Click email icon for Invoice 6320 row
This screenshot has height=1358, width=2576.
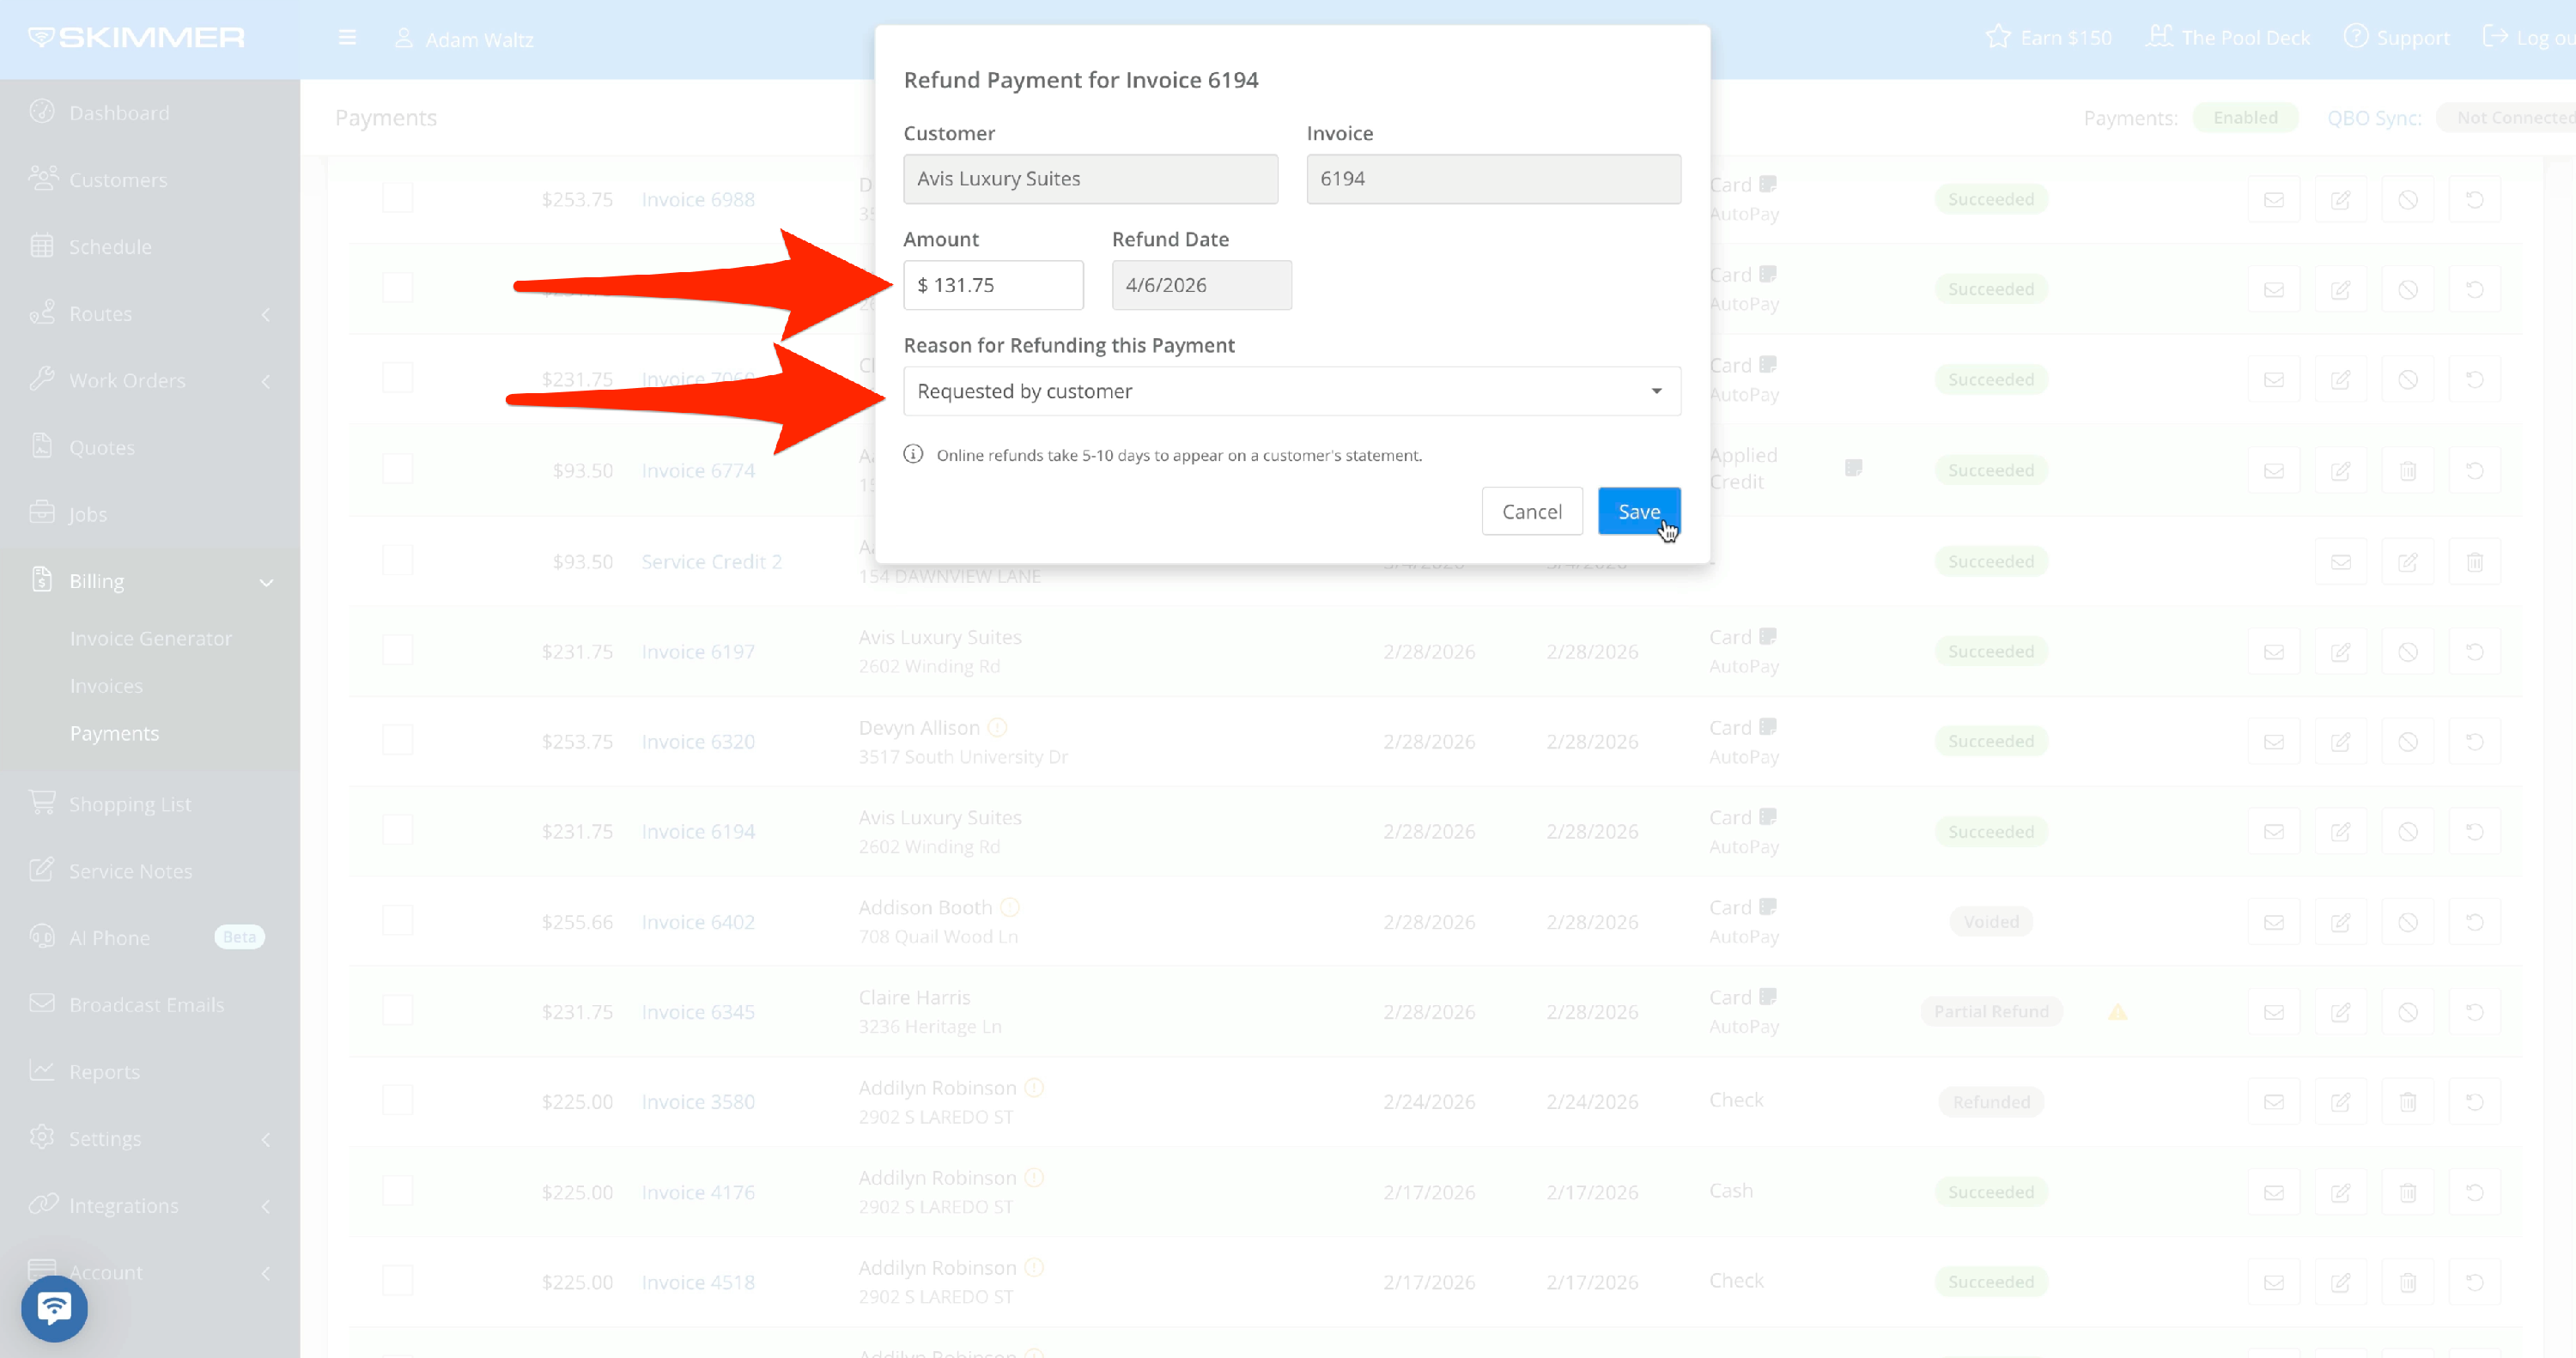pos(2273,741)
